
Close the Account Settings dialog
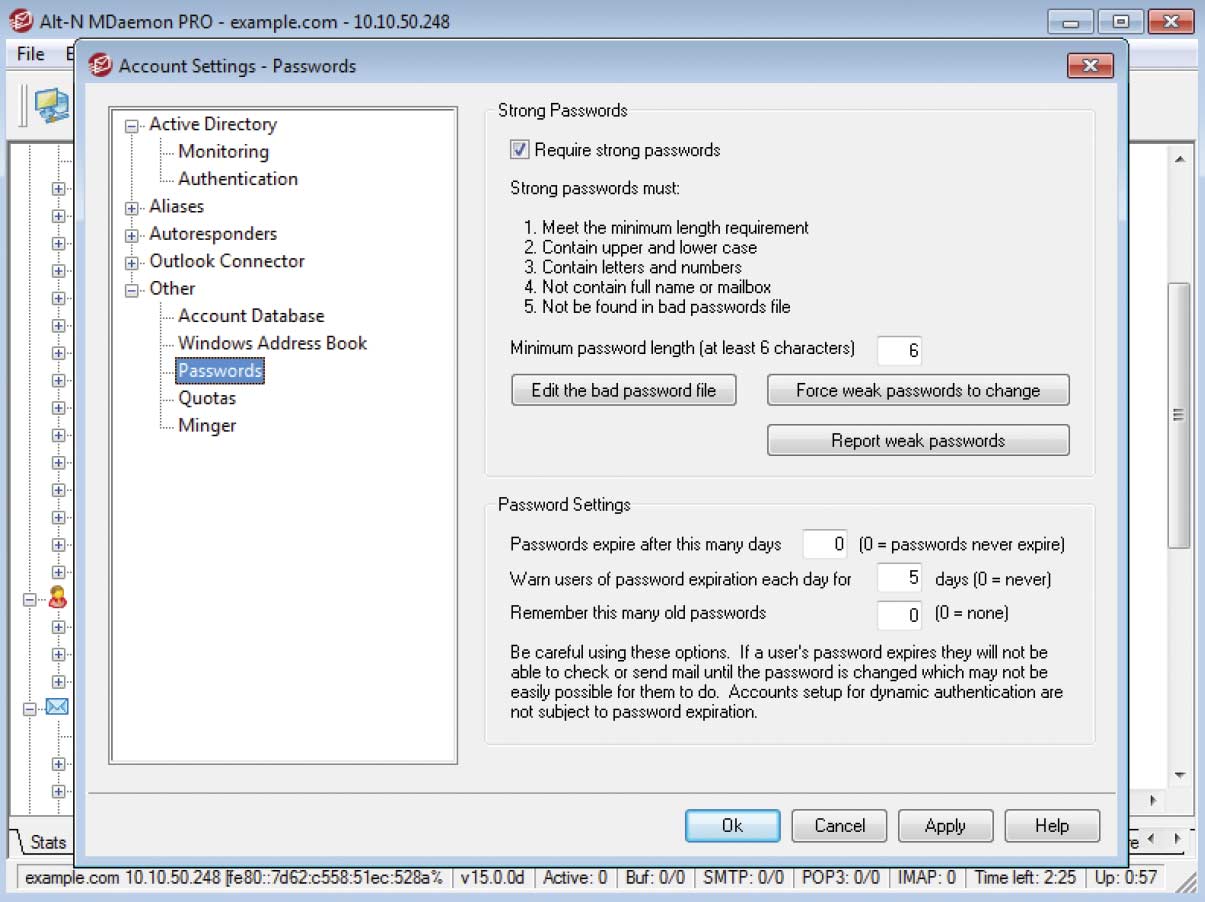[x=1090, y=66]
